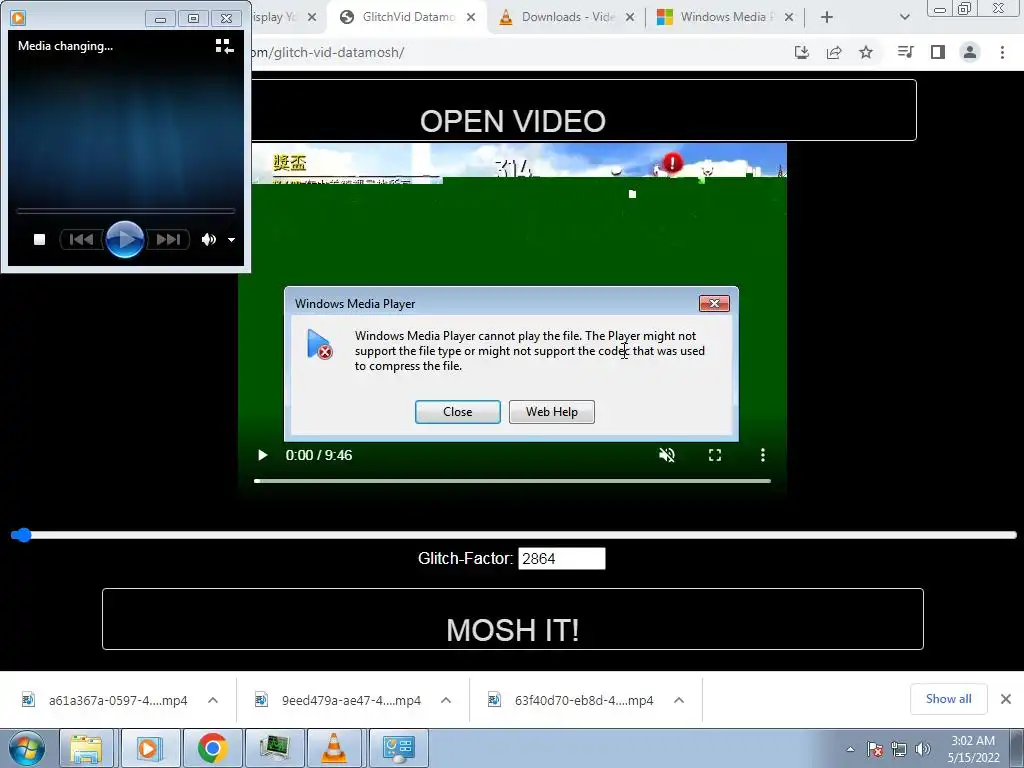The height and width of the screenshot is (768, 1024).
Task: Open the web video more options menu
Action: [x=763, y=455]
